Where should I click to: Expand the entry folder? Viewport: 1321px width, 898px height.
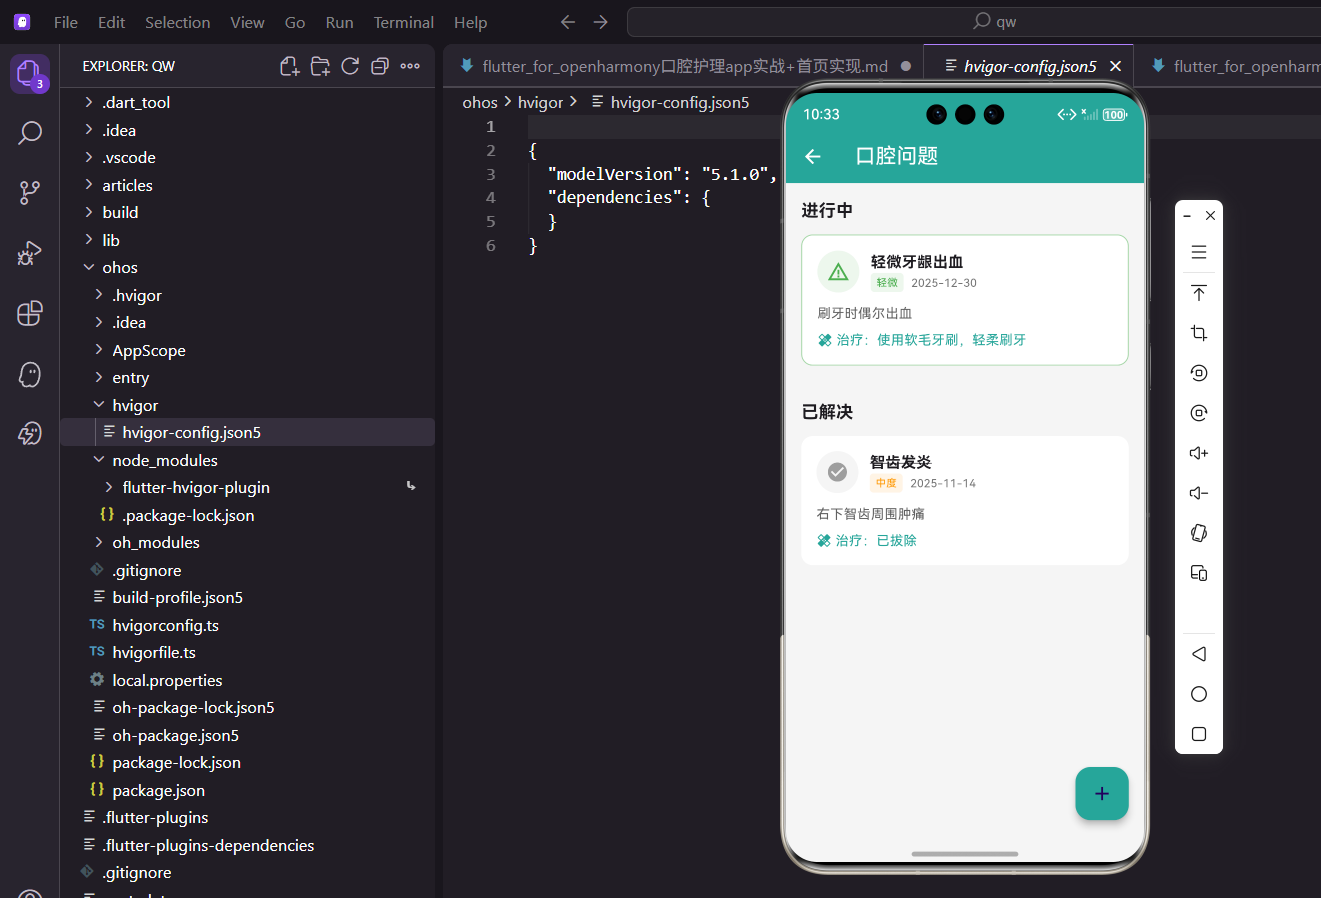click(247, 377)
